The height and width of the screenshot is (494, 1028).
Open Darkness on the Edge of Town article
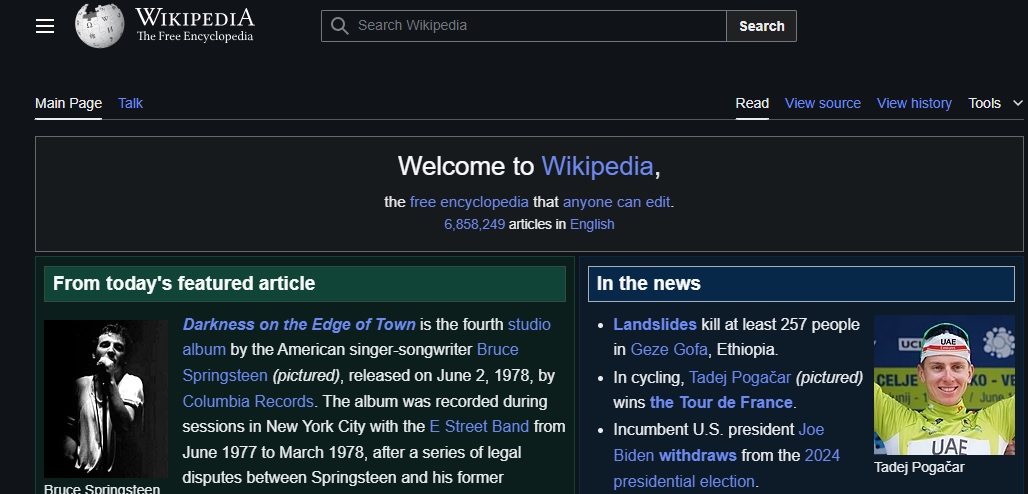click(299, 324)
